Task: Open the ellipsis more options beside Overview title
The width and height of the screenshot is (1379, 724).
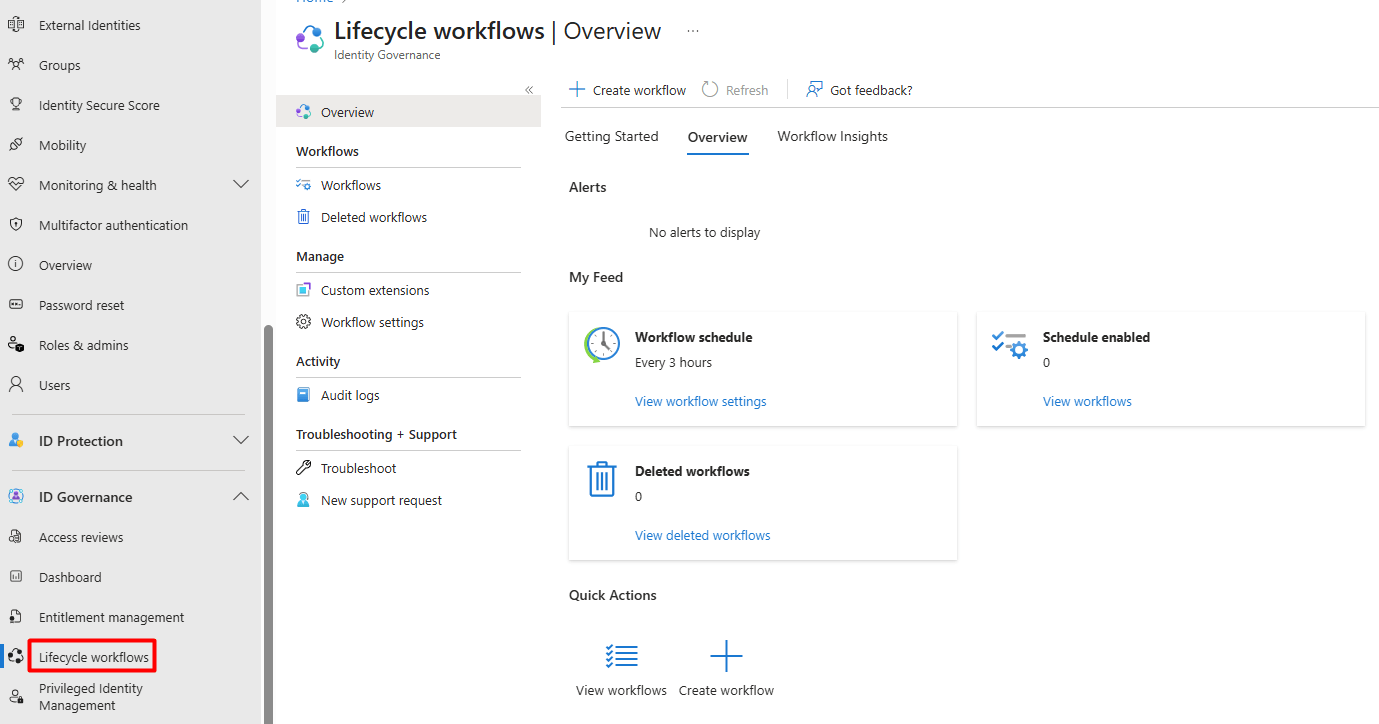Action: pos(693,31)
